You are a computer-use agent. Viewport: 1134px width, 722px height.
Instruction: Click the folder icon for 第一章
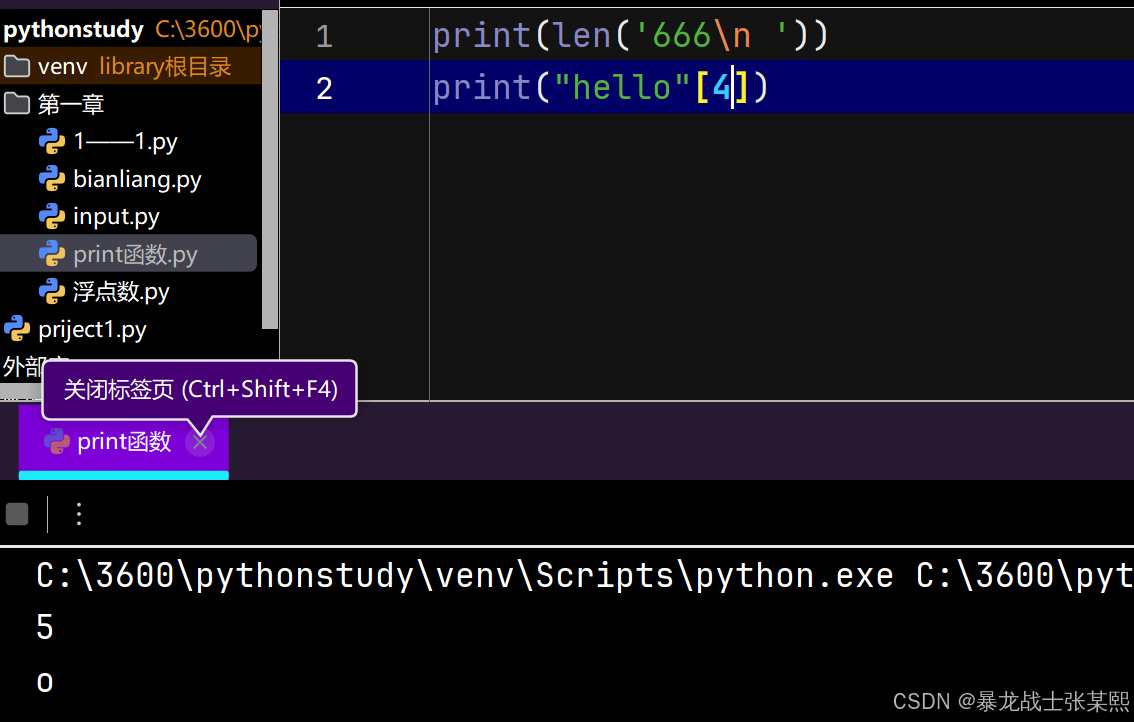[19, 103]
